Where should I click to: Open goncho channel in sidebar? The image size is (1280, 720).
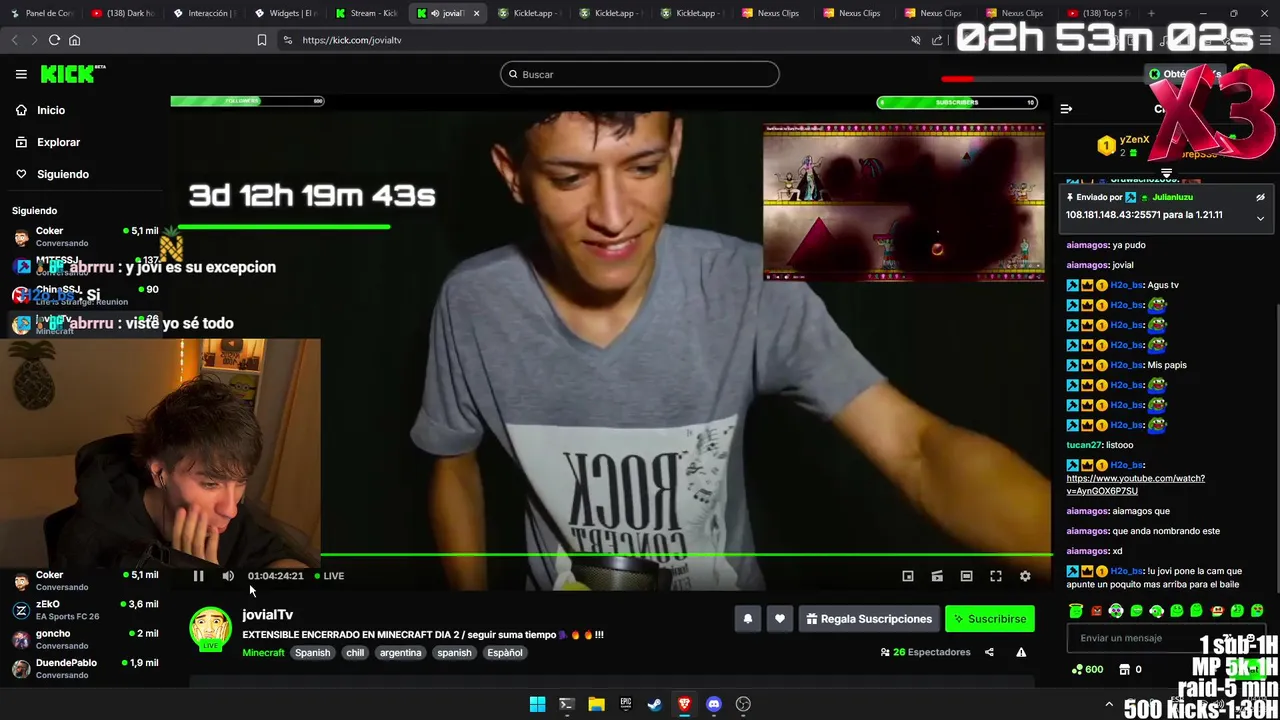coord(84,638)
